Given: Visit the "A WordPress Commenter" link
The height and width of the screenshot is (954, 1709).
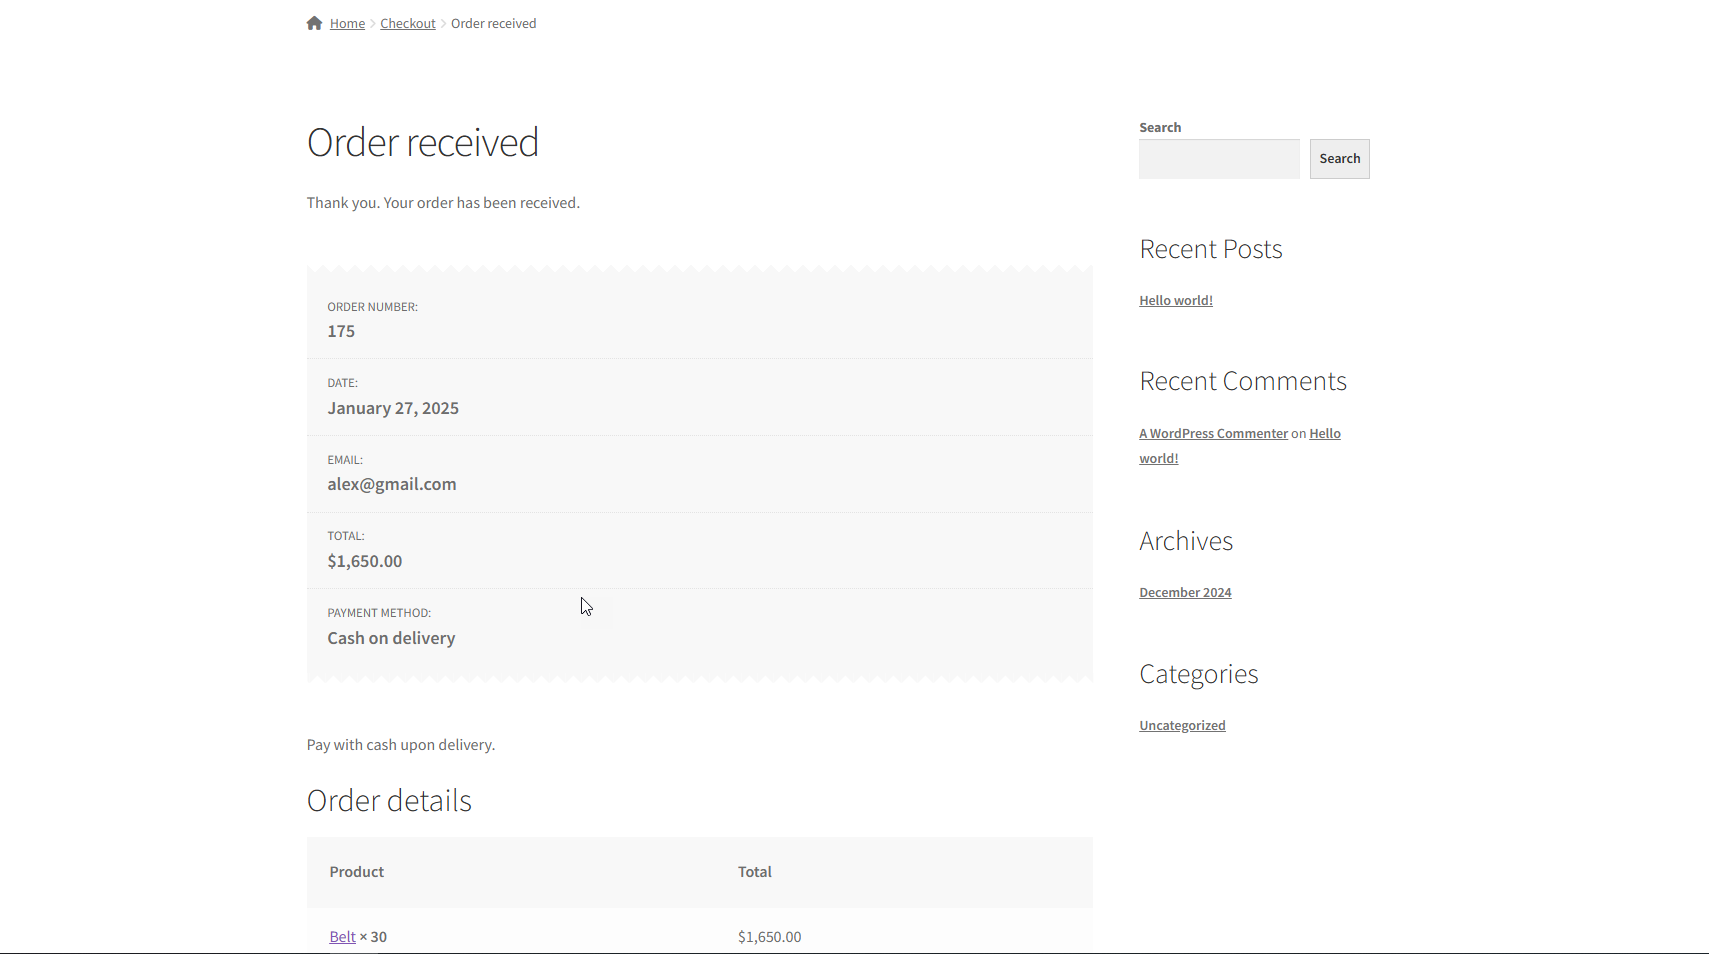Looking at the screenshot, I should pos(1213,434).
